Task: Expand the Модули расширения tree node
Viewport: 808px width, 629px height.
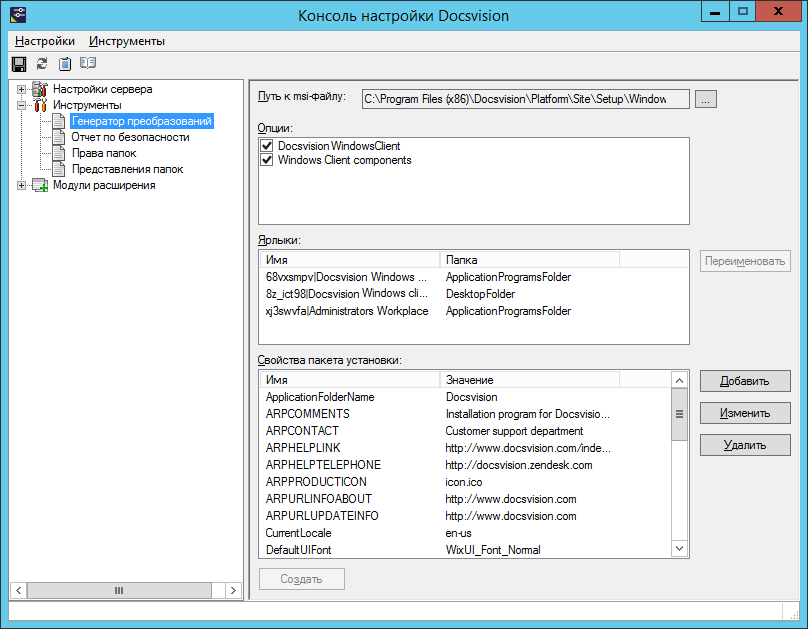Action: [x=21, y=185]
